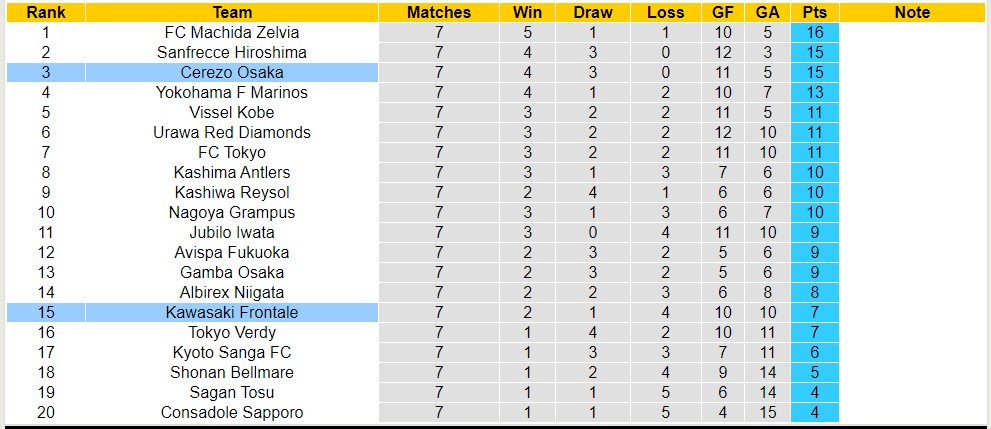Click the Note column header
The image size is (991, 429).
coord(912,12)
